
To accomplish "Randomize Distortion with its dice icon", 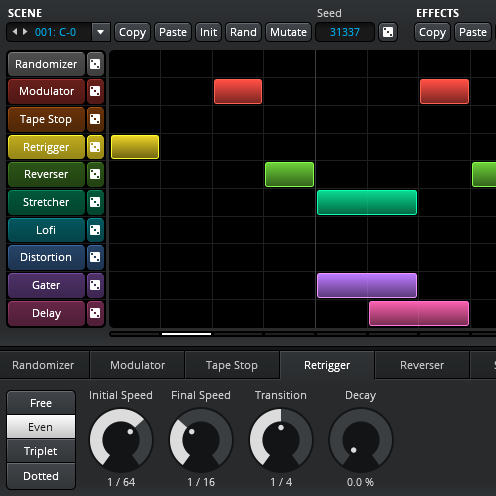I will click(x=95, y=257).
